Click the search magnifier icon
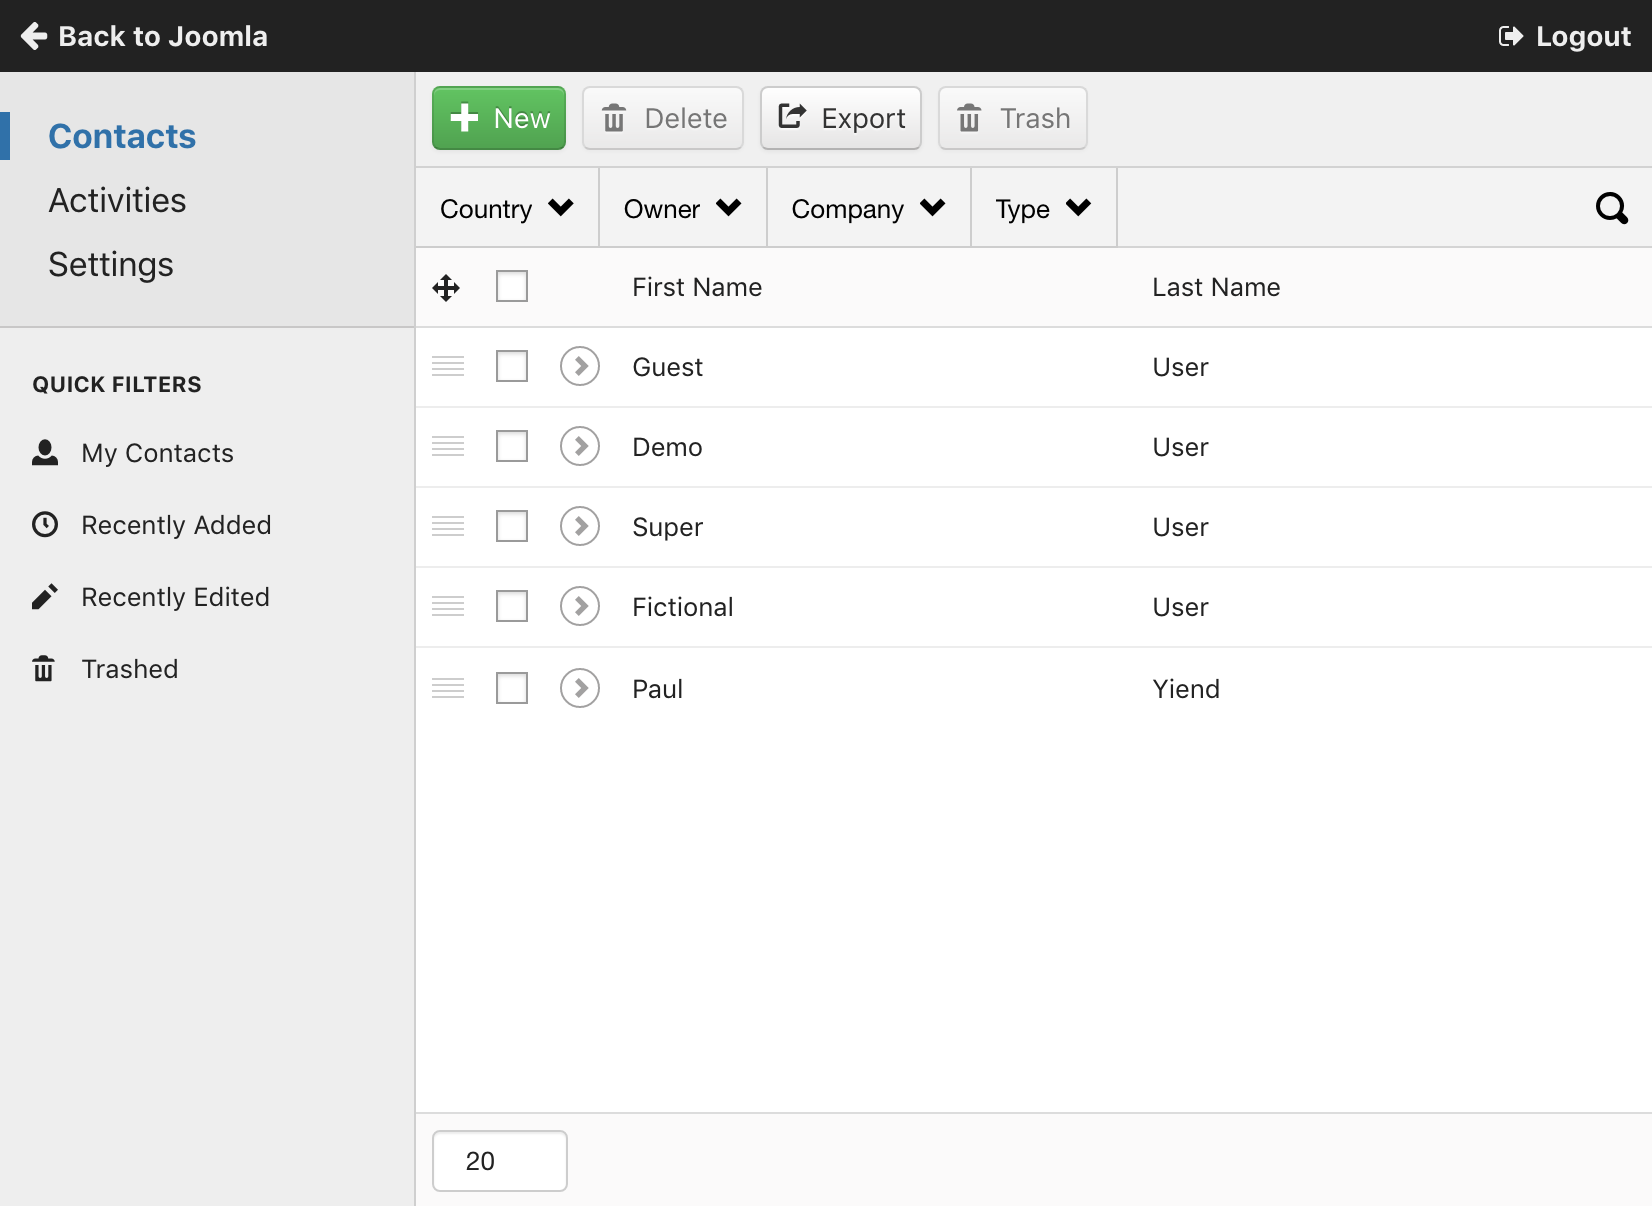Viewport: 1652px width, 1206px height. click(x=1611, y=208)
